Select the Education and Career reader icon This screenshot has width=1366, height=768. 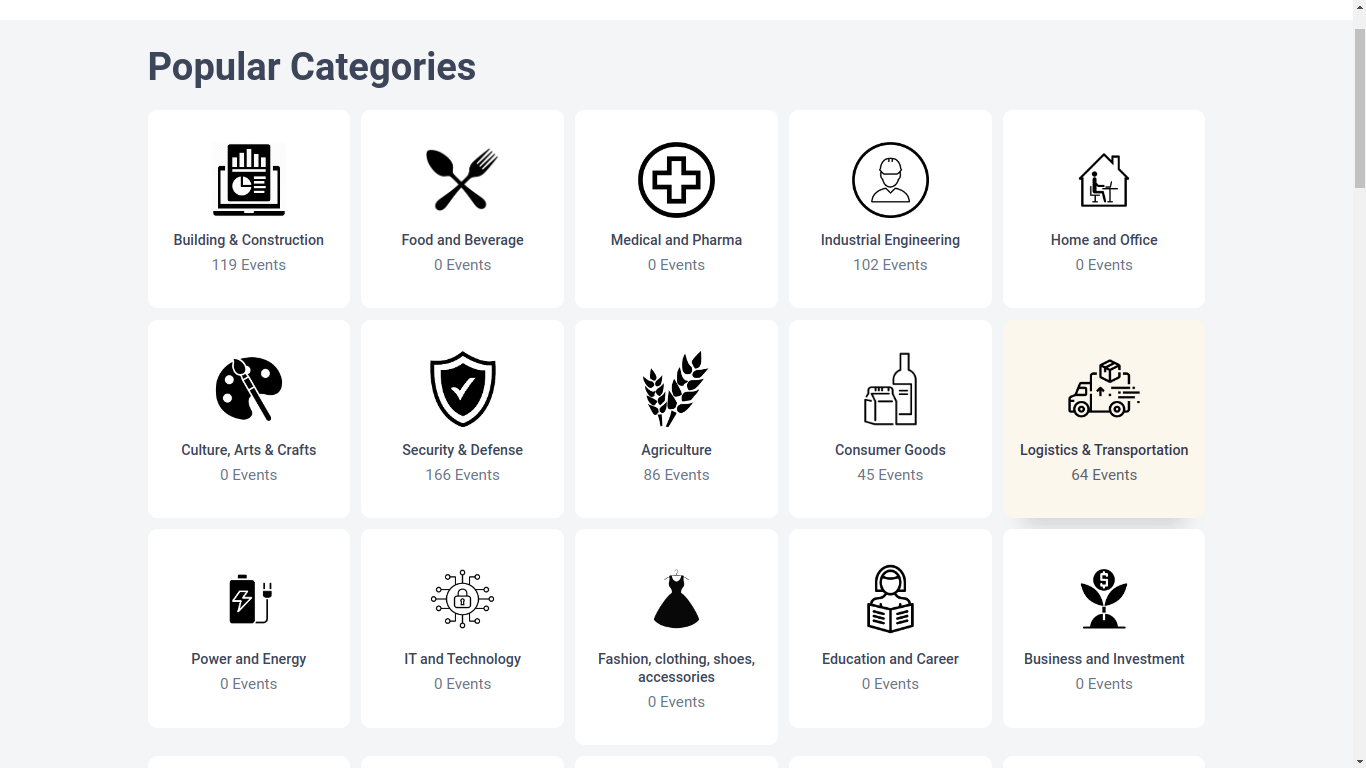pyautogui.click(x=890, y=599)
